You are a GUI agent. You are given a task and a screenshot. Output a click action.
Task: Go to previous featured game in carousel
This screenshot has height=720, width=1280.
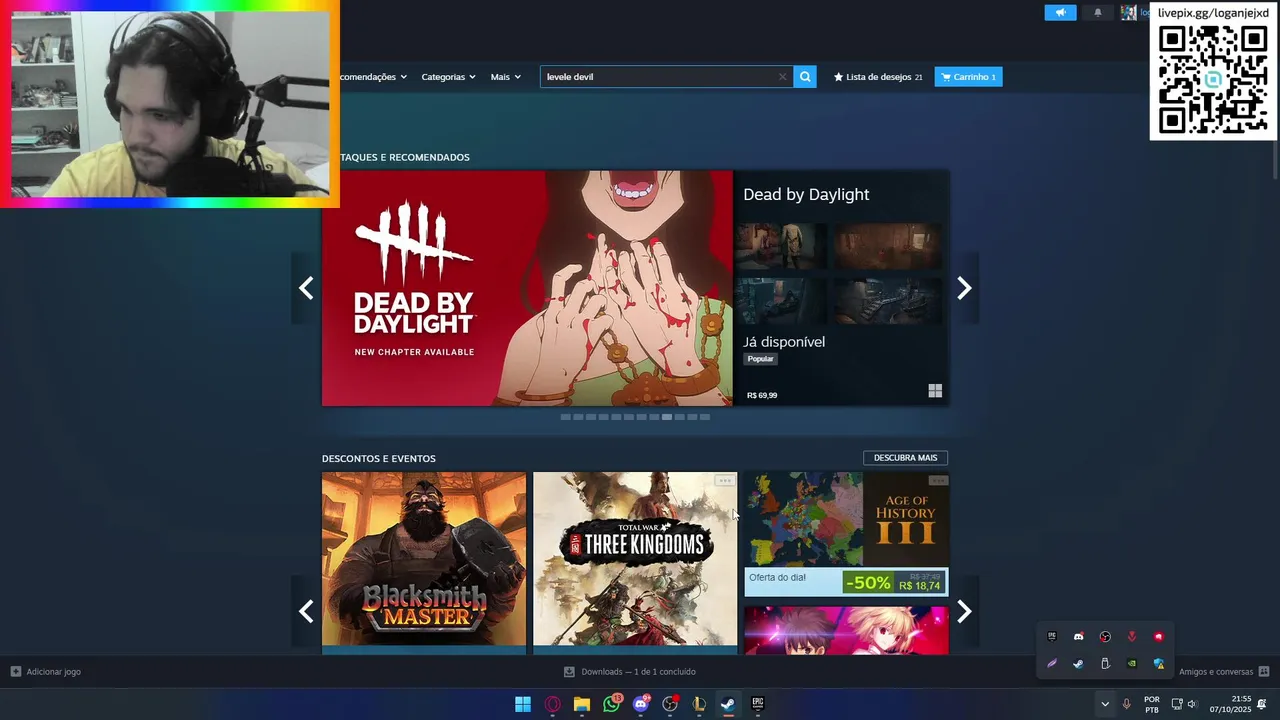[306, 288]
